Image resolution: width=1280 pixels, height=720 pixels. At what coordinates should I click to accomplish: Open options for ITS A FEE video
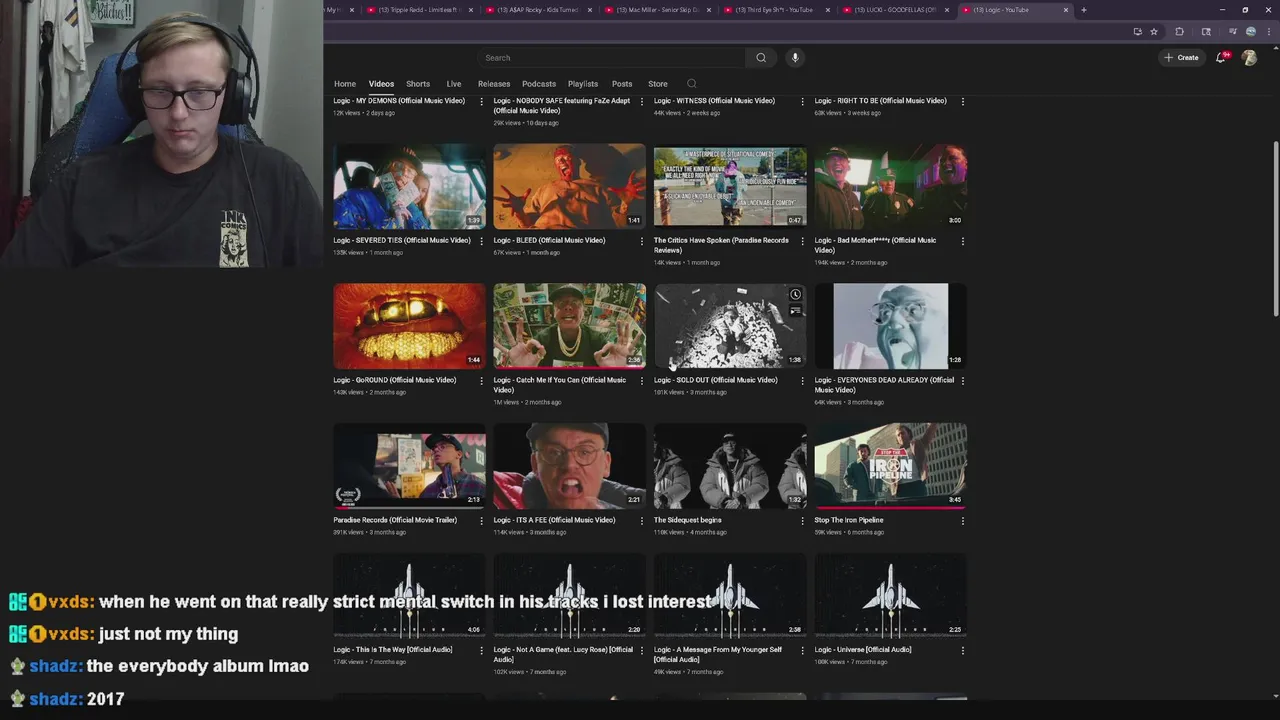point(642,521)
